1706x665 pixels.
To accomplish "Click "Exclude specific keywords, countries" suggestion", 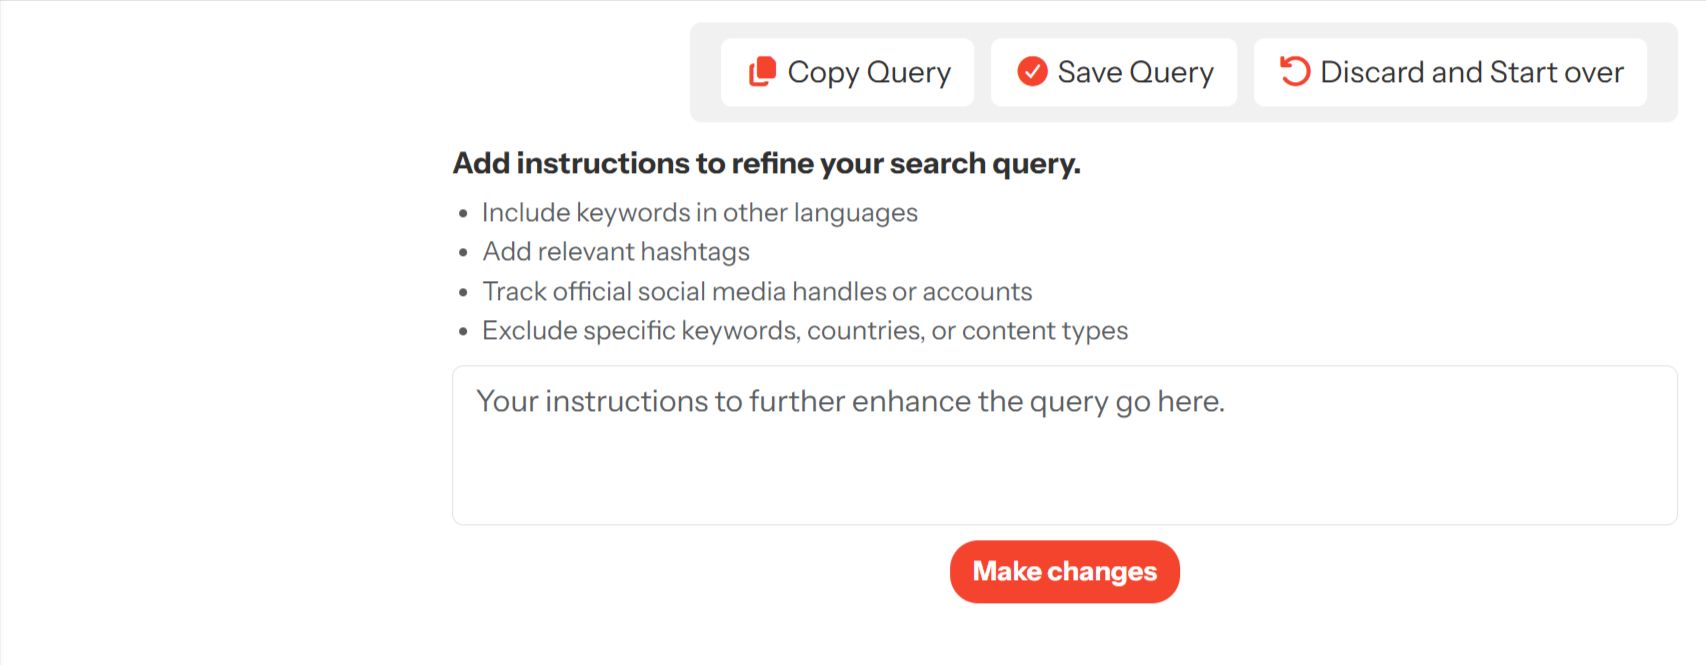I will click(805, 331).
